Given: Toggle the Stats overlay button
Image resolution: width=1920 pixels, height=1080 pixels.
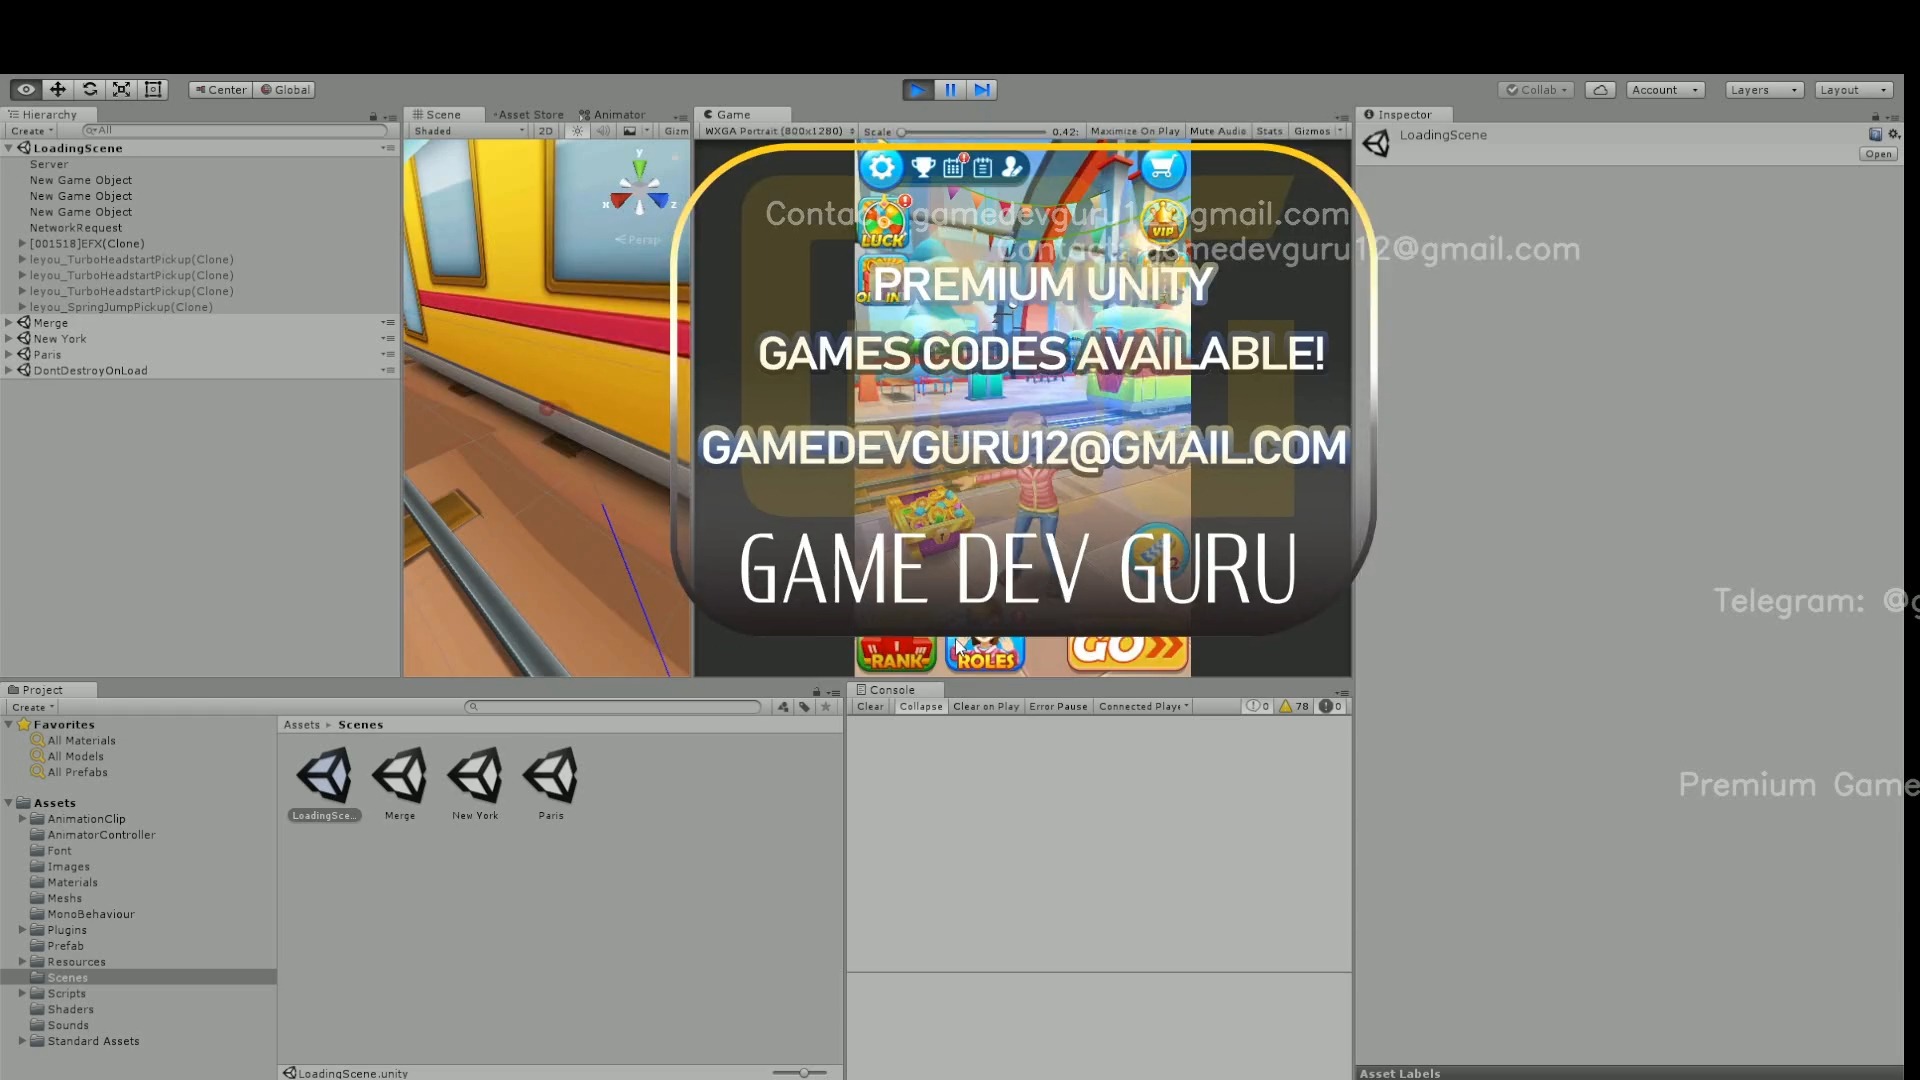Looking at the screenshot, I should (1269, 131).
